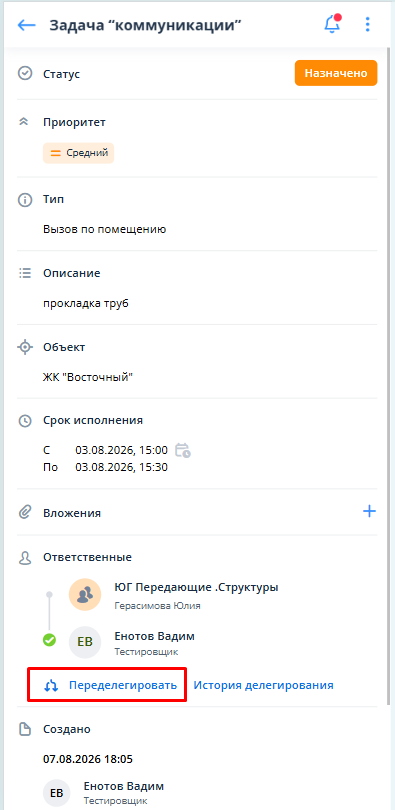Viewport: 395px width, 810px height.
Task: Select the ЖК "Восточный" object value
Action: tap(88, 377)
